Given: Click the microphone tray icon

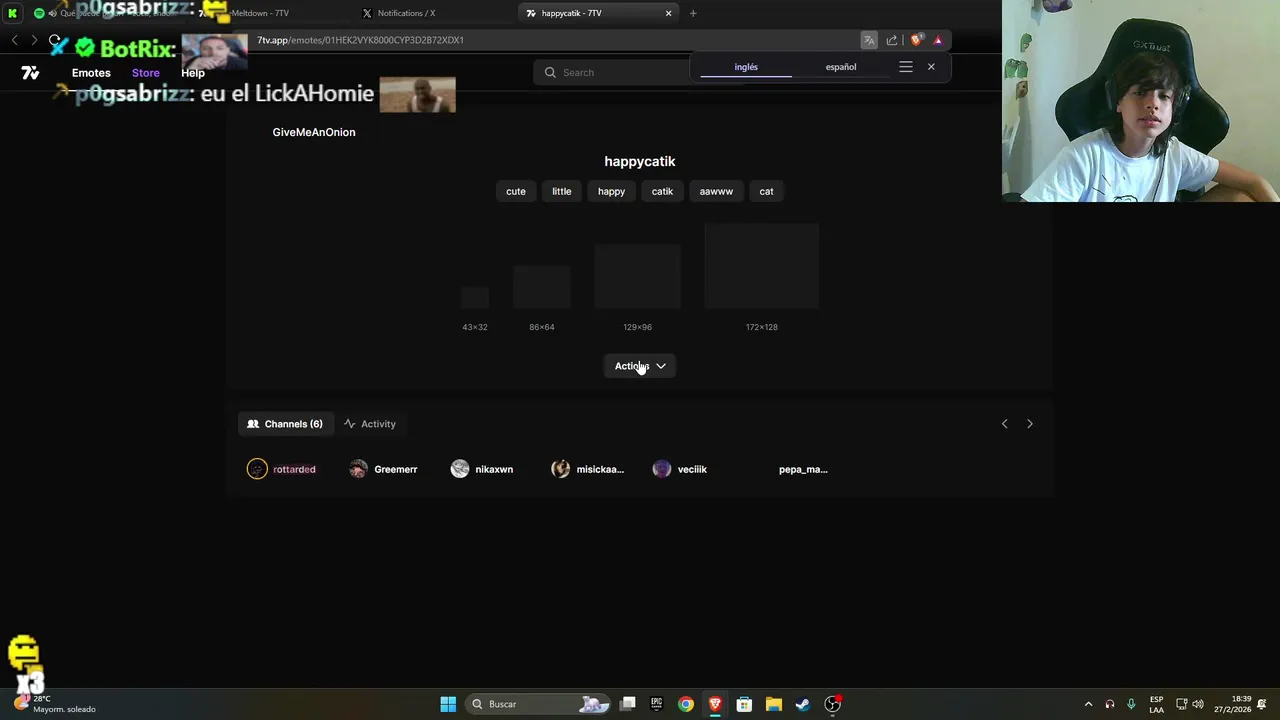Looking at the screenshot, I should click(x=1131, y=704).
